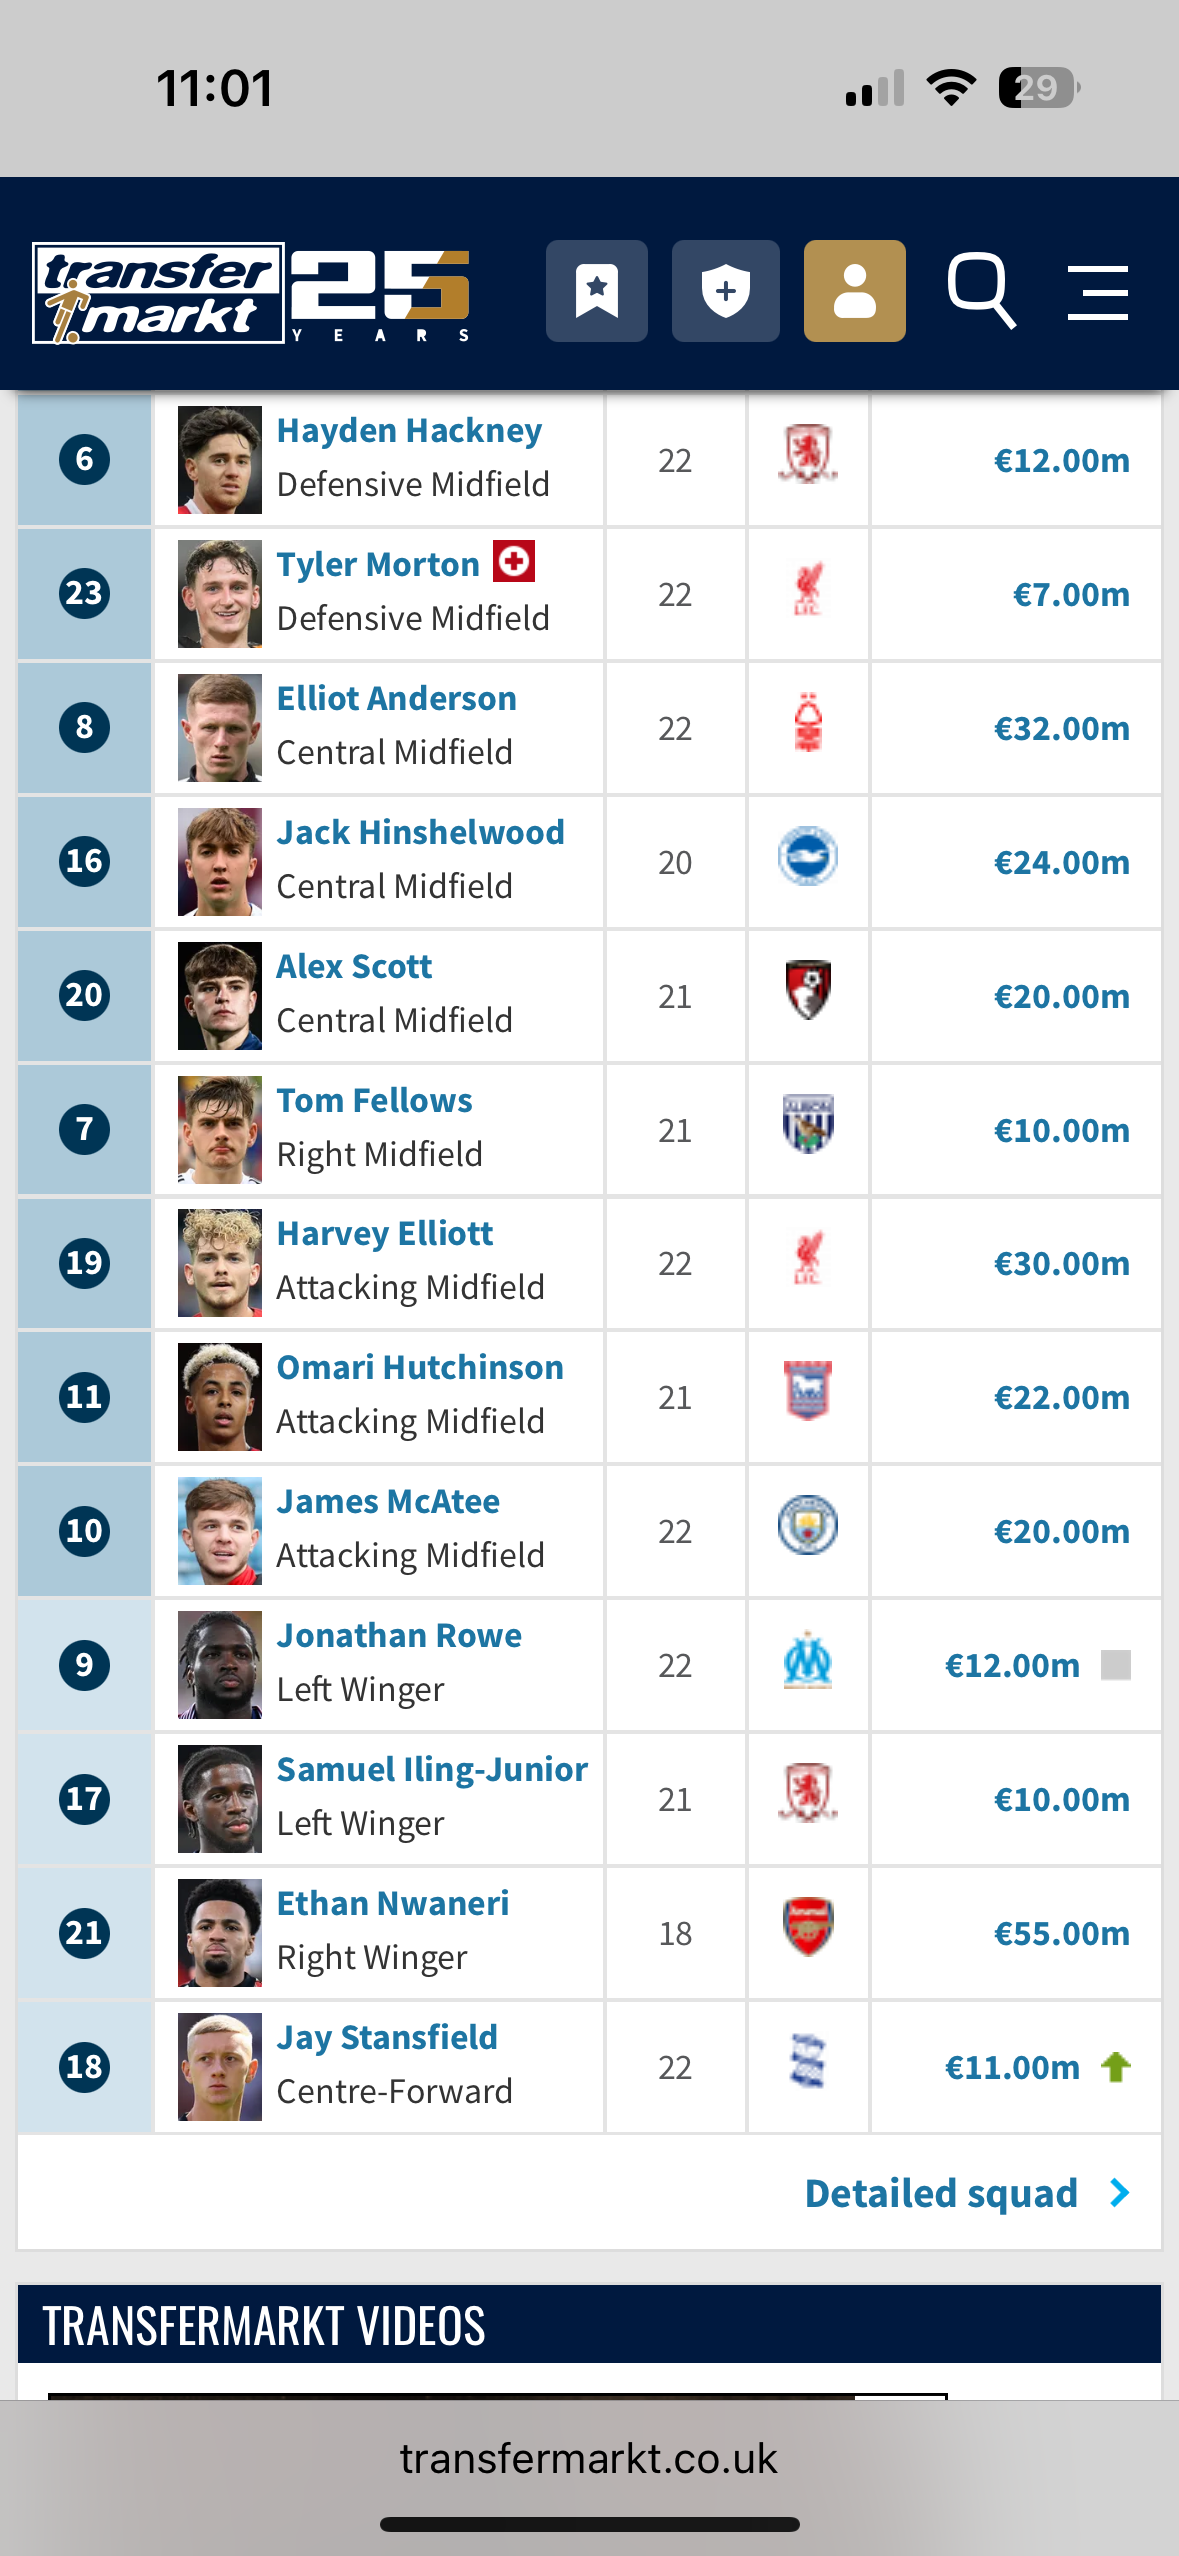The image size is (1179, 2556).
Task: Open Elliot Anderson player profile
Action: point(397,698)
